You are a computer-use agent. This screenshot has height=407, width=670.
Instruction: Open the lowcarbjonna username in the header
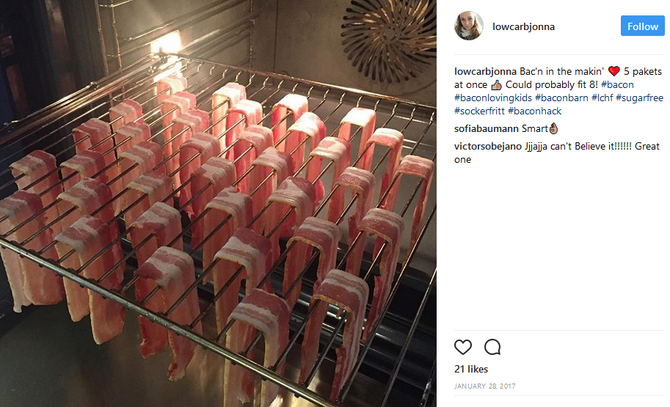click(523, 26)
